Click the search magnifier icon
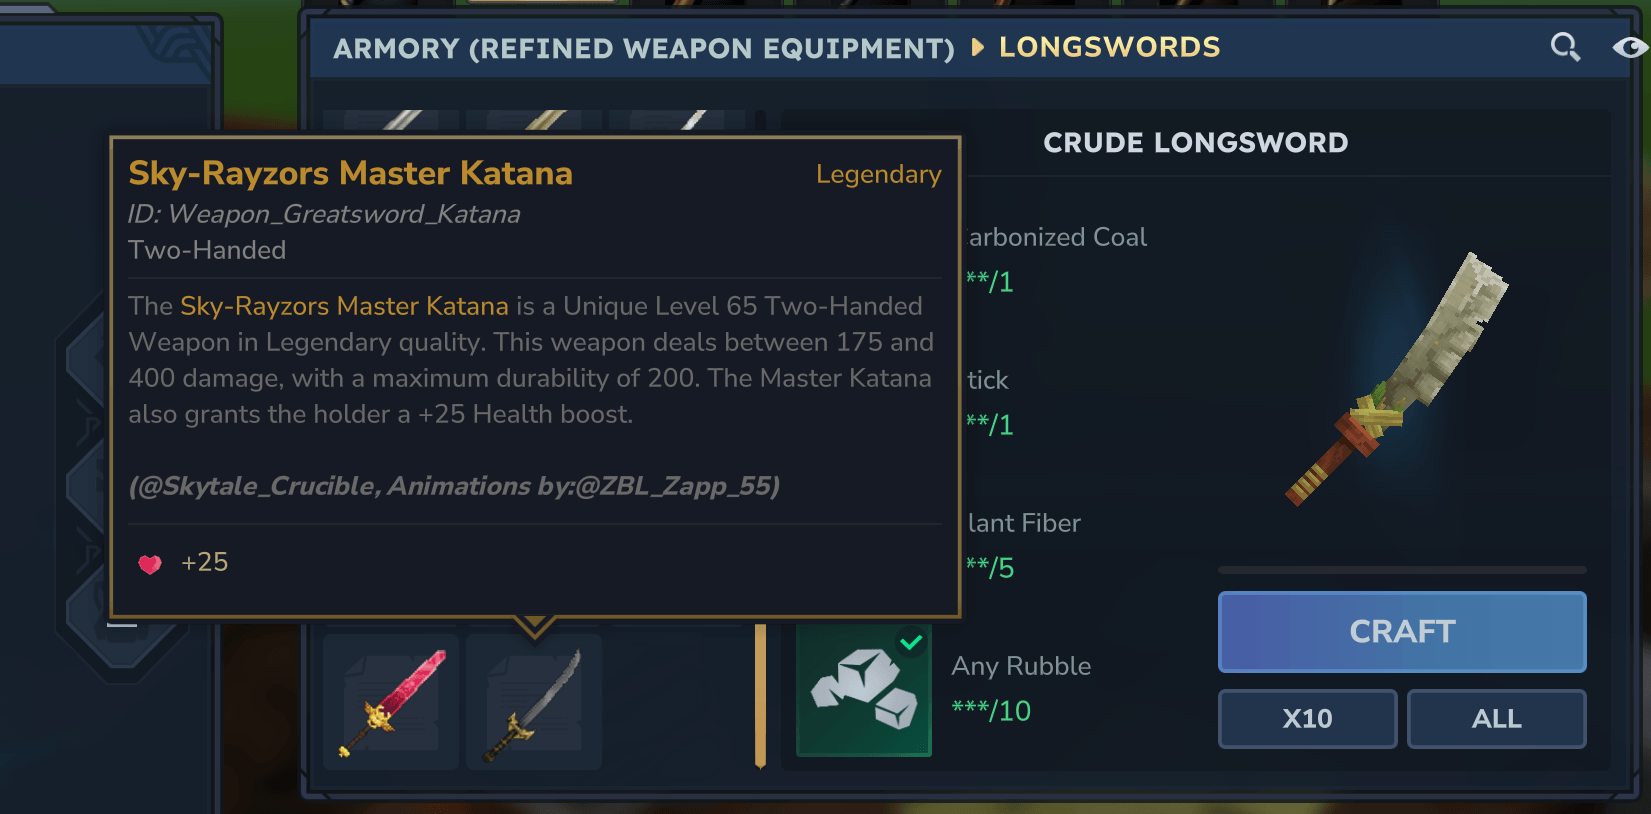This screenshot has width=1651, height=814. click(1565, 47)
